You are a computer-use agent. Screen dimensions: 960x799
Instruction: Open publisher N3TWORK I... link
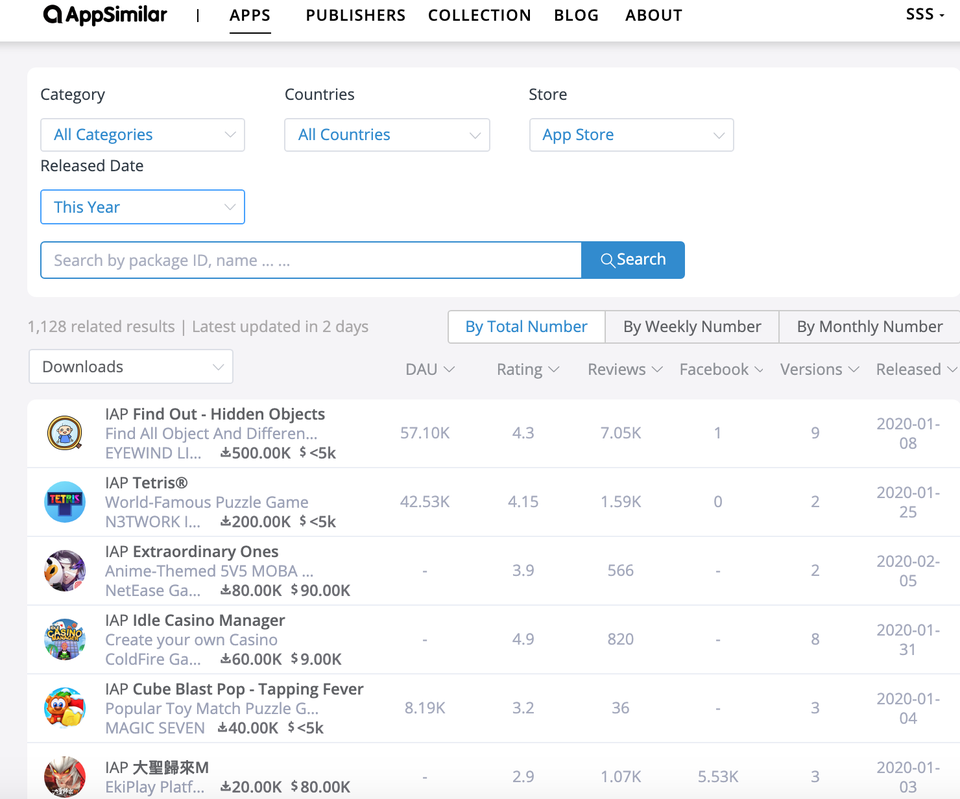(x=153, y=522)
